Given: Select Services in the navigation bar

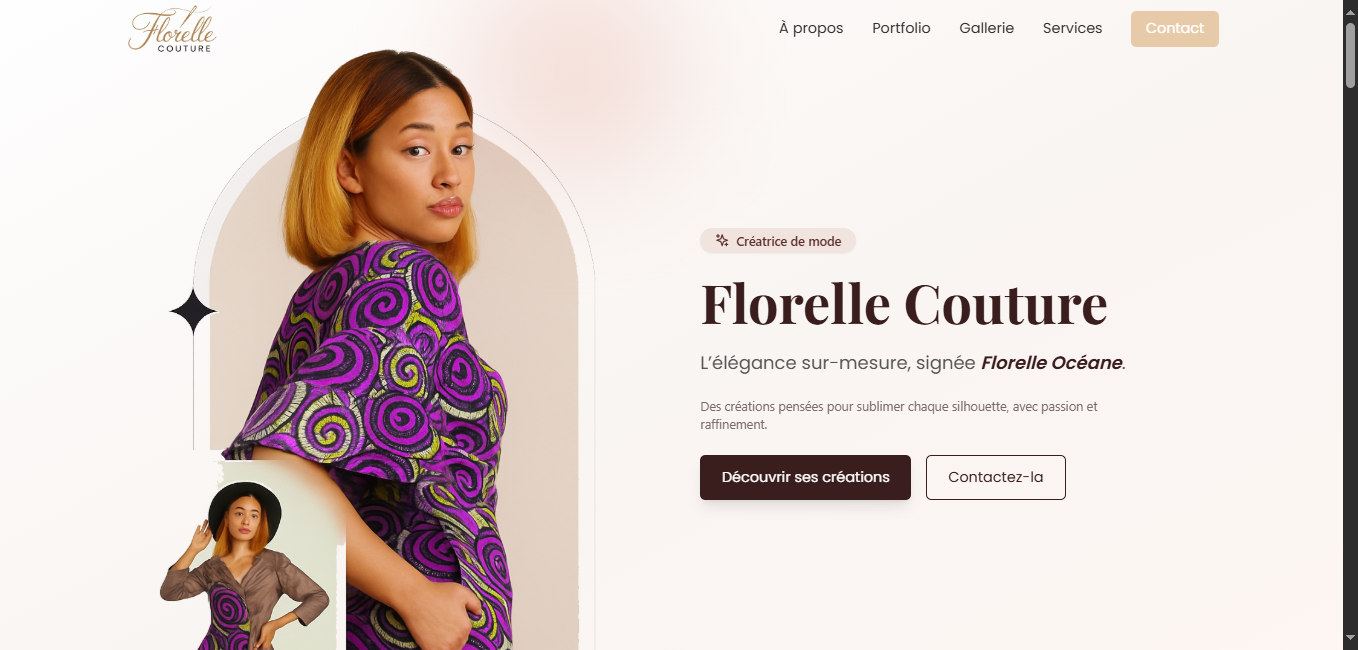Looking at the screenshot, I should point(1072,28).
